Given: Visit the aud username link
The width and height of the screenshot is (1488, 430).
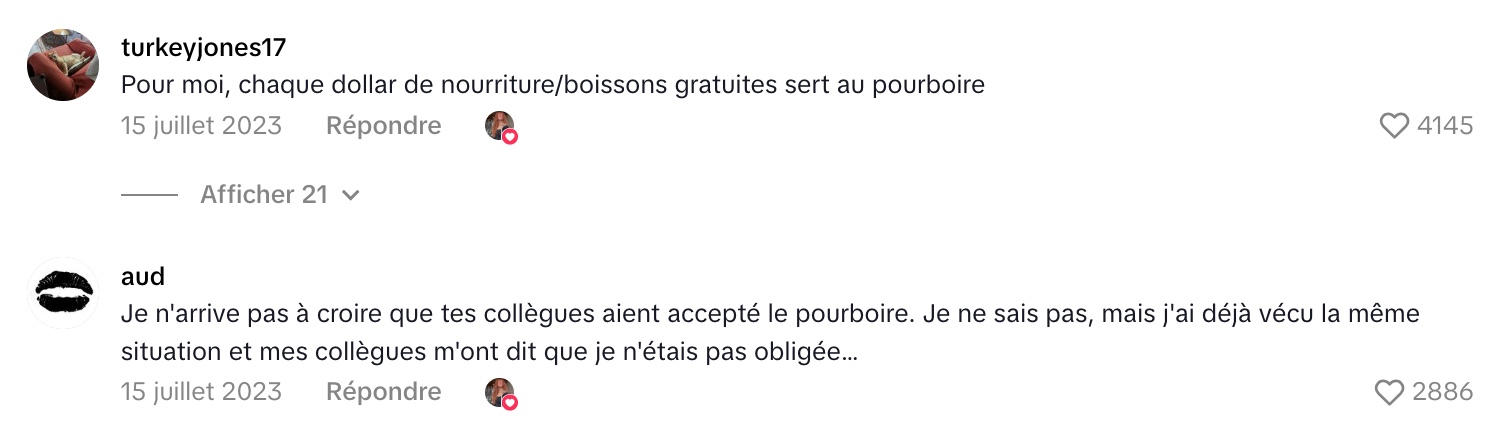Looking at the screenshot, I should point(142,275).
